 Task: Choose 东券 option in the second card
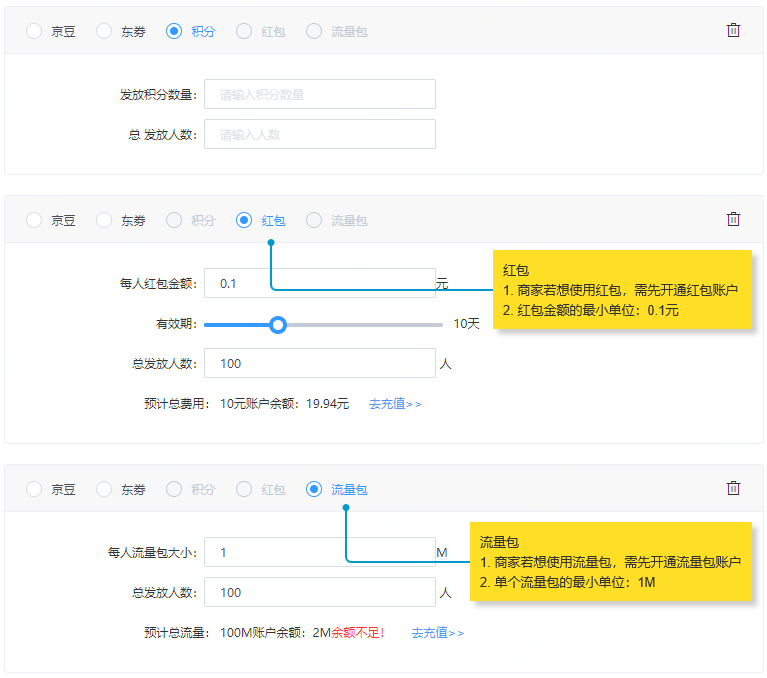coord(104,220)
